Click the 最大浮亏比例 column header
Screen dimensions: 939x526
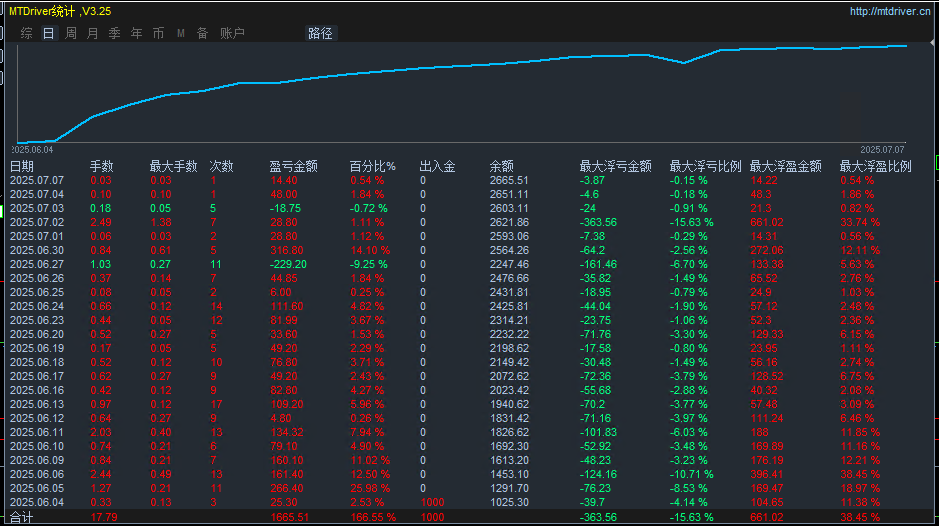tap(705, 166)
